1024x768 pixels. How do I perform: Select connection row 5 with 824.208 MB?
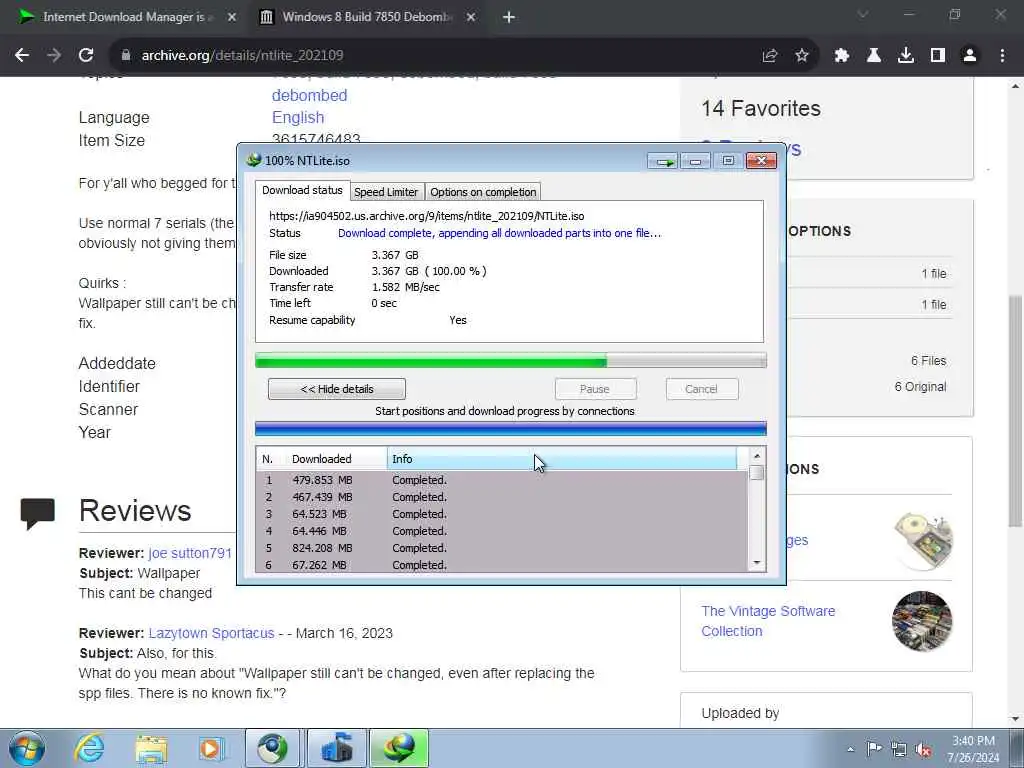(x=502, y=548)
